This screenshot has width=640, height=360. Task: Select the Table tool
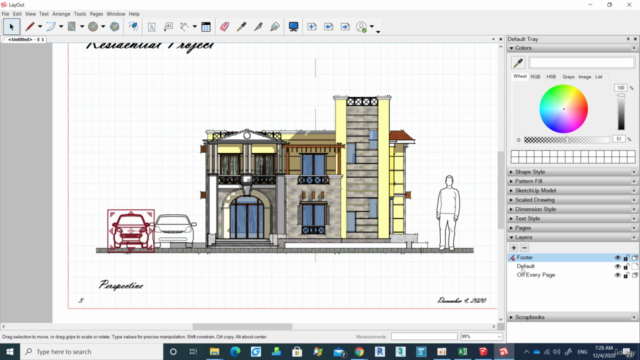[206, 27]
